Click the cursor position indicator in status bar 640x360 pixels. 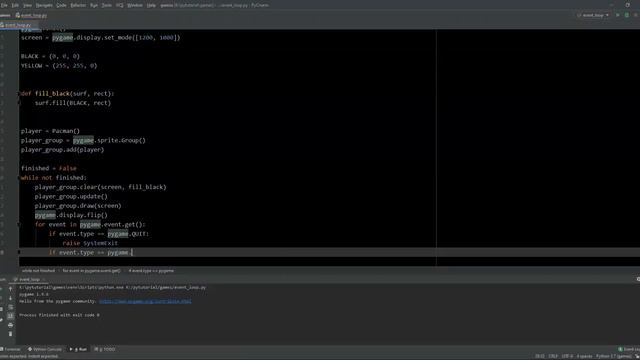540,356
